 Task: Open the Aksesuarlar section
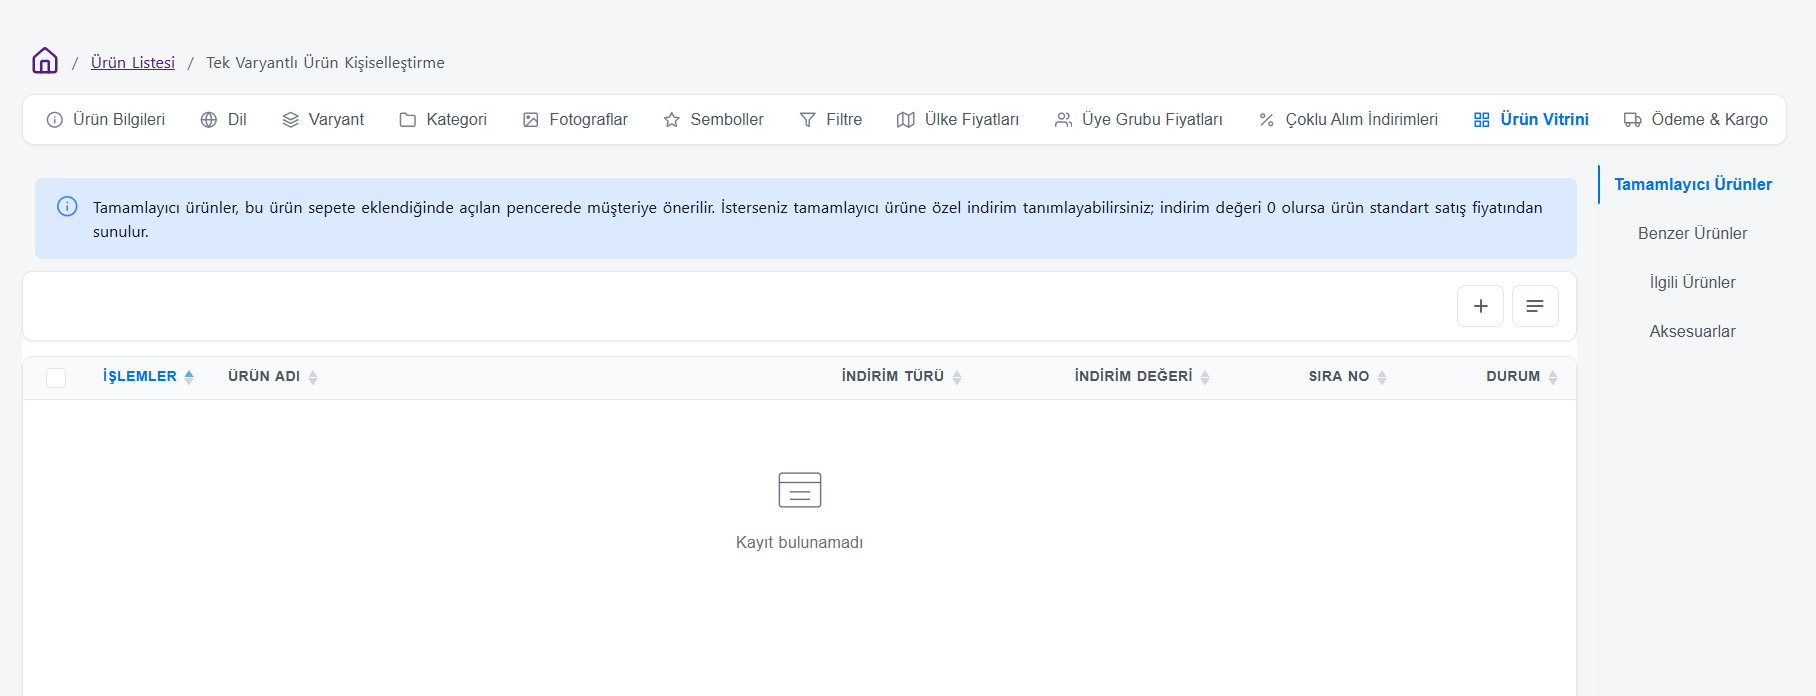[x=1693, y=331]
